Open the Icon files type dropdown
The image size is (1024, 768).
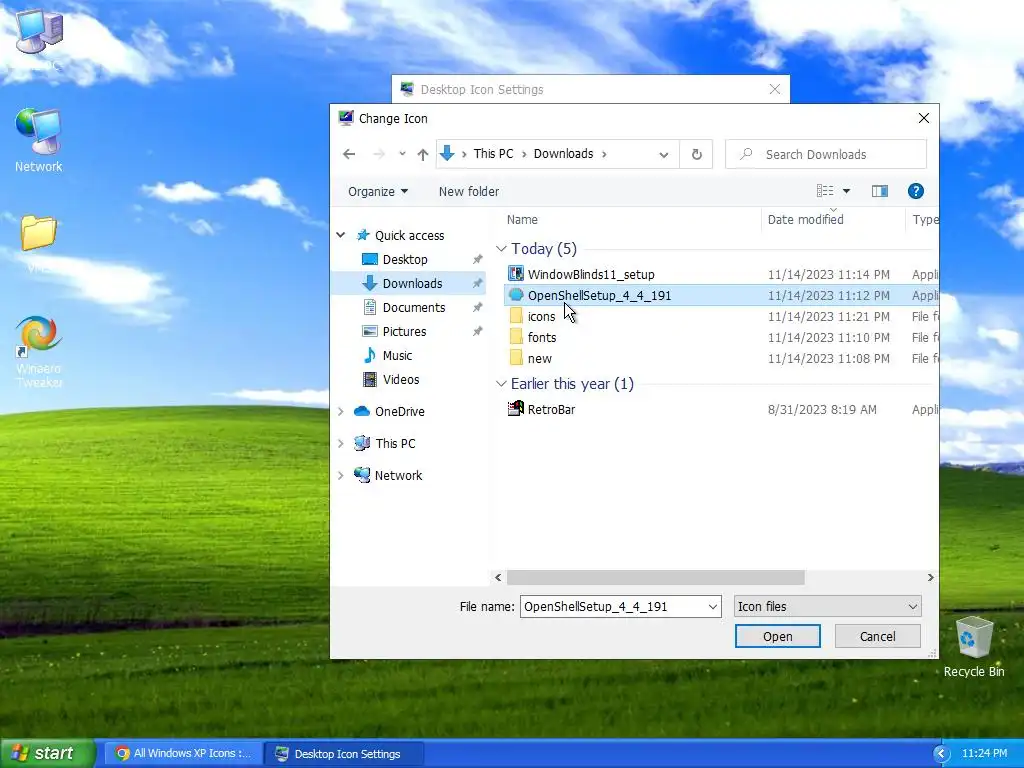tap(827, 607)
